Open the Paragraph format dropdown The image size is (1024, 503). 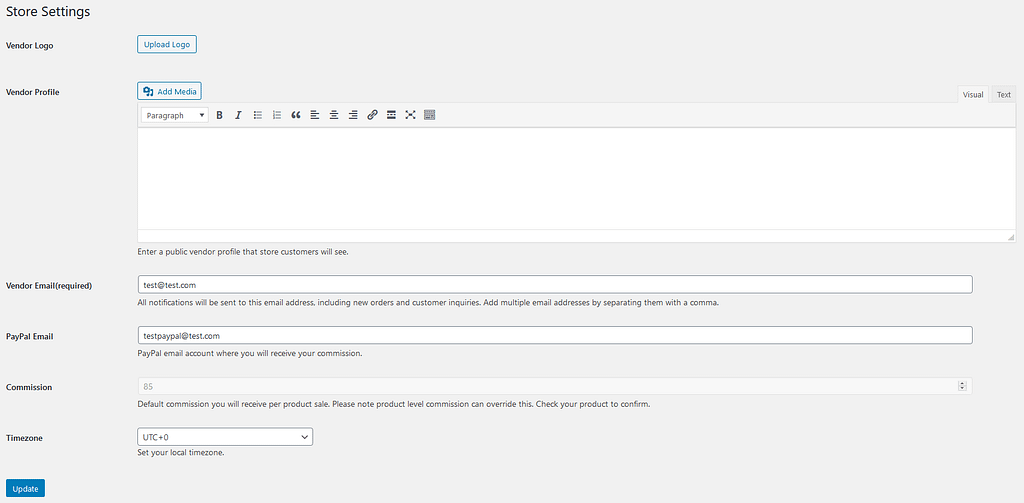click(175, 115)
